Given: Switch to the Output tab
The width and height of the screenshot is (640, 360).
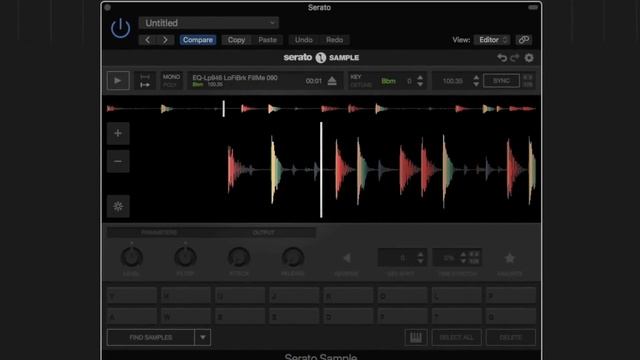Looking at the screenshot, I should pyautogui.click(x=263, y=233).
